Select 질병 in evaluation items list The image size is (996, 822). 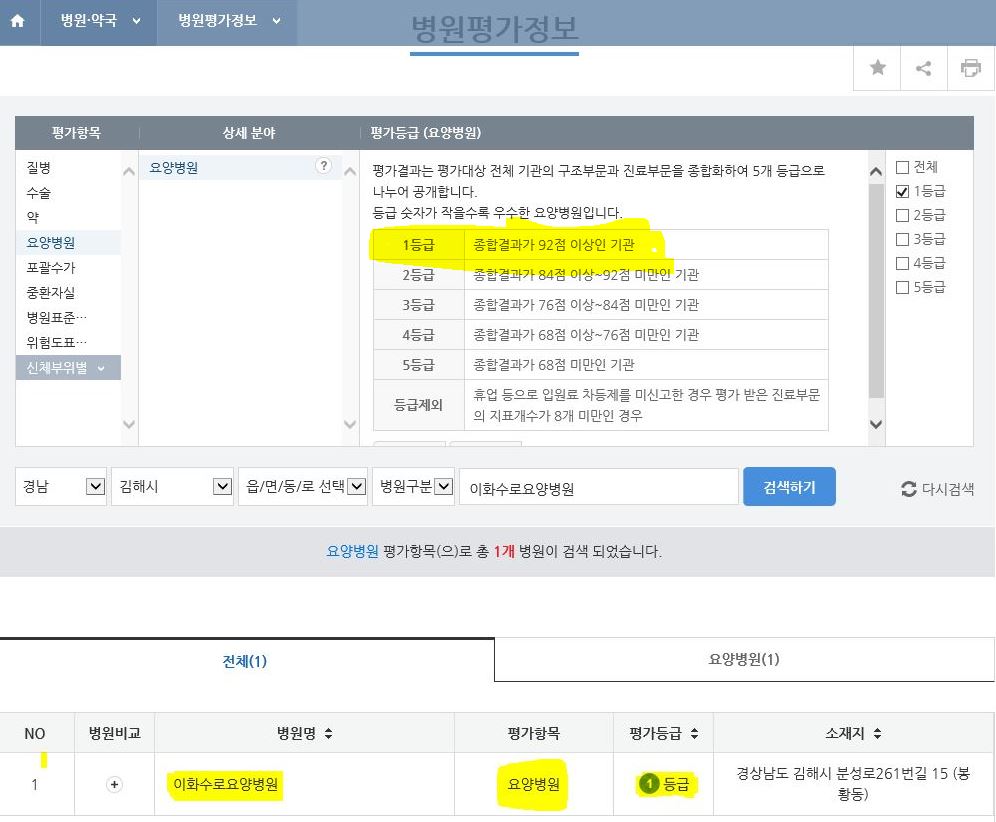39,168
